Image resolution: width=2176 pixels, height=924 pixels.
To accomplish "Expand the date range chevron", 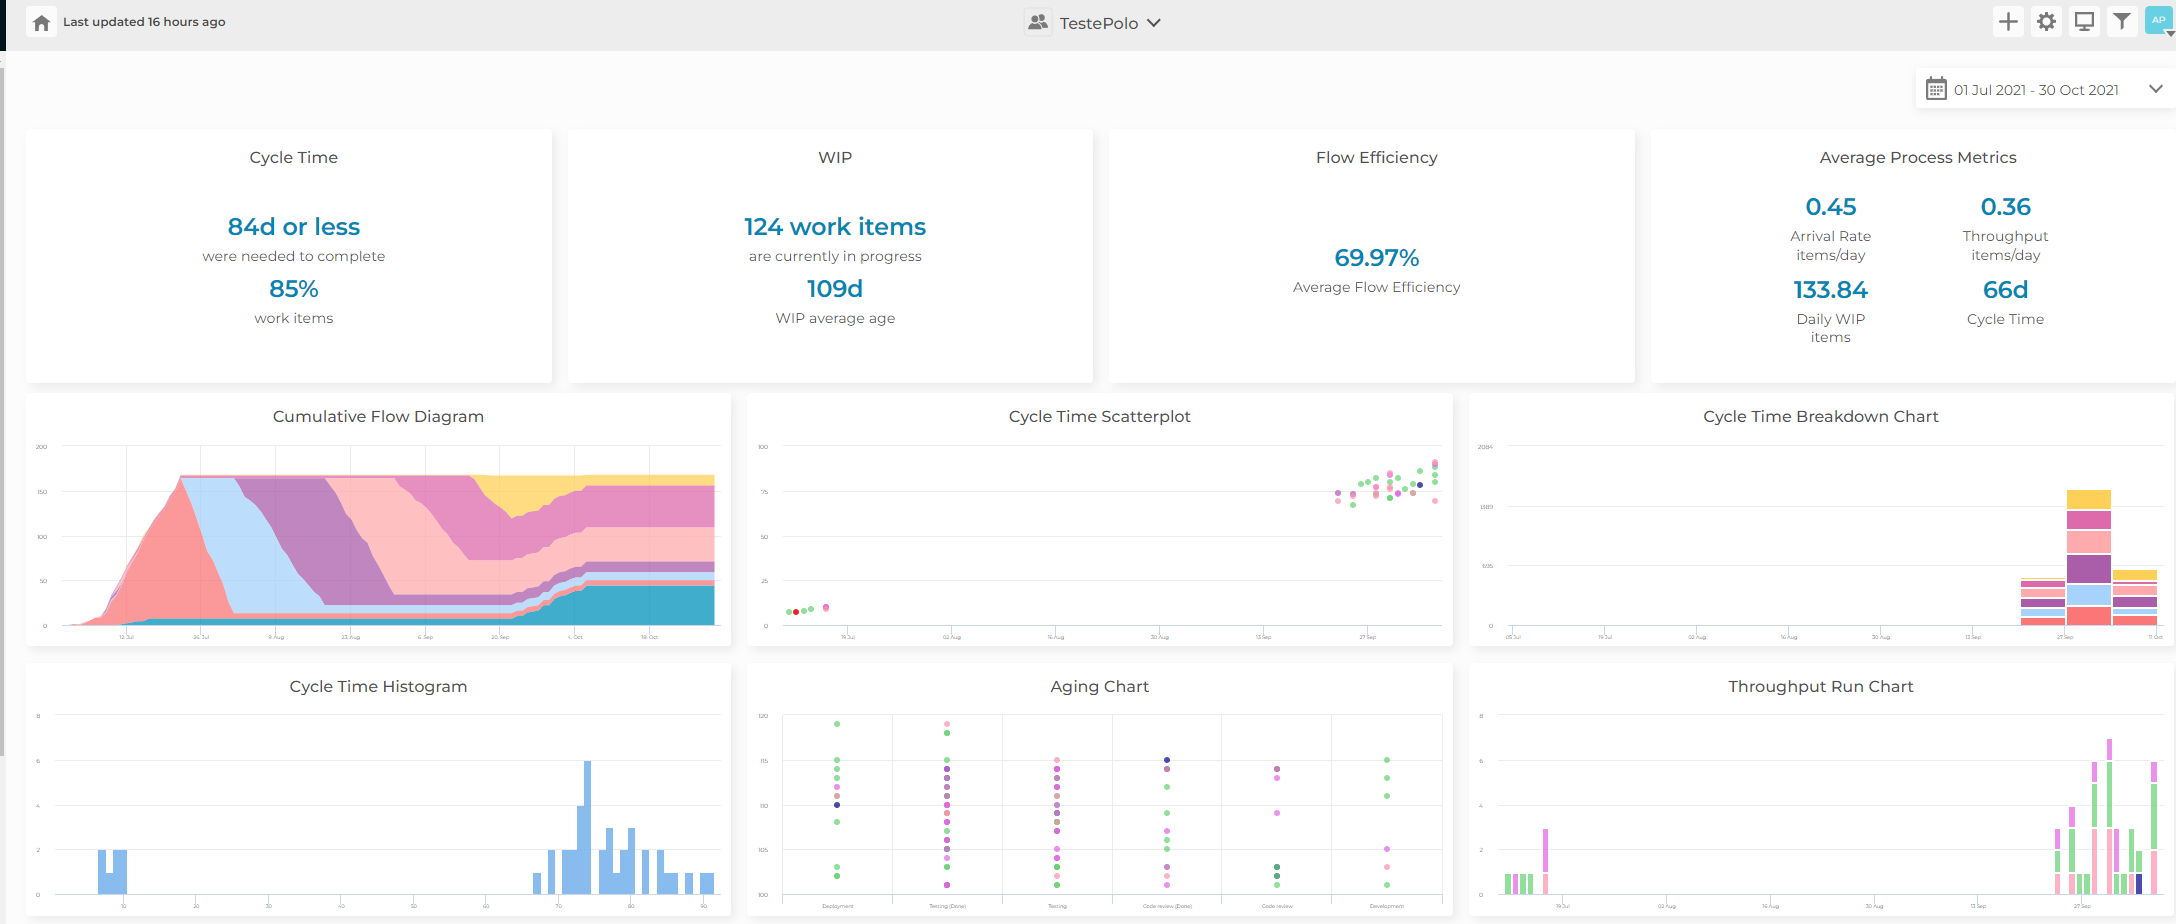I will 2155,89.
